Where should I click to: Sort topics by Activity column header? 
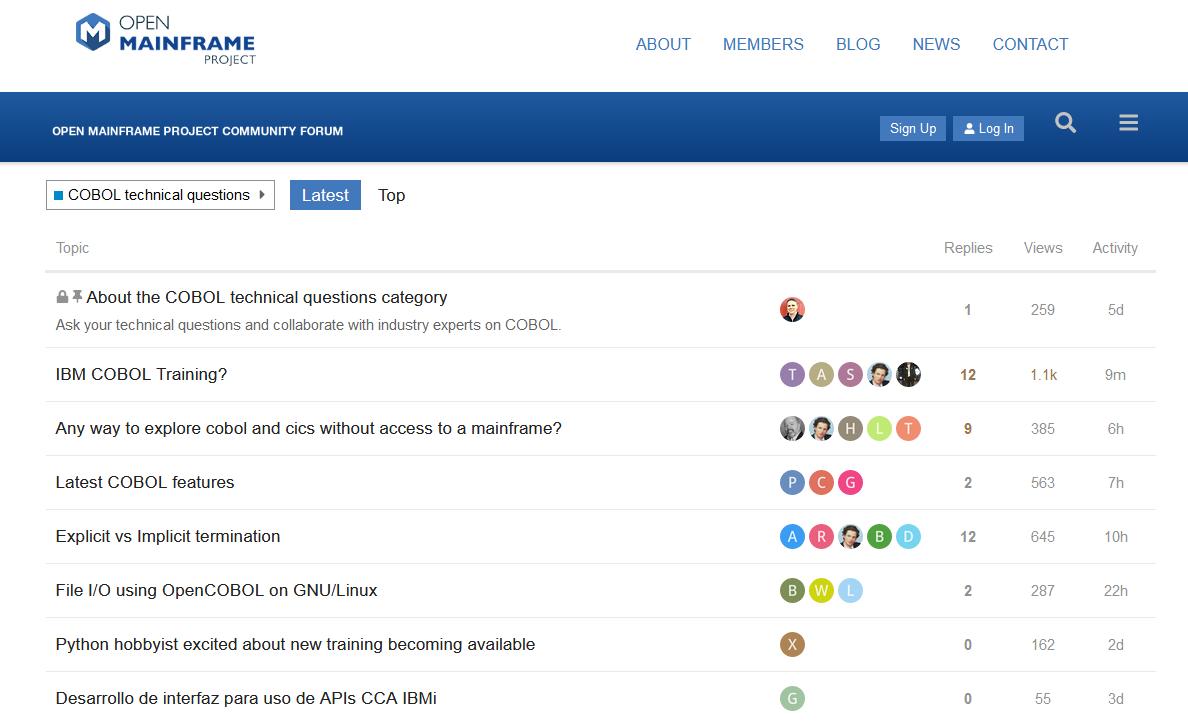tap(1115, 248)
